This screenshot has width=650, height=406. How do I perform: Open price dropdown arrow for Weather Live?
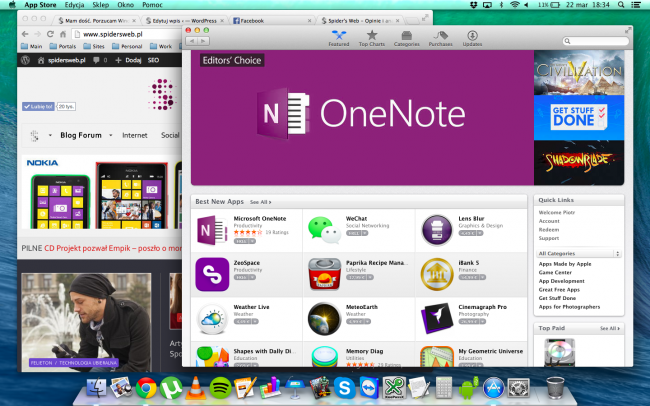255,321
